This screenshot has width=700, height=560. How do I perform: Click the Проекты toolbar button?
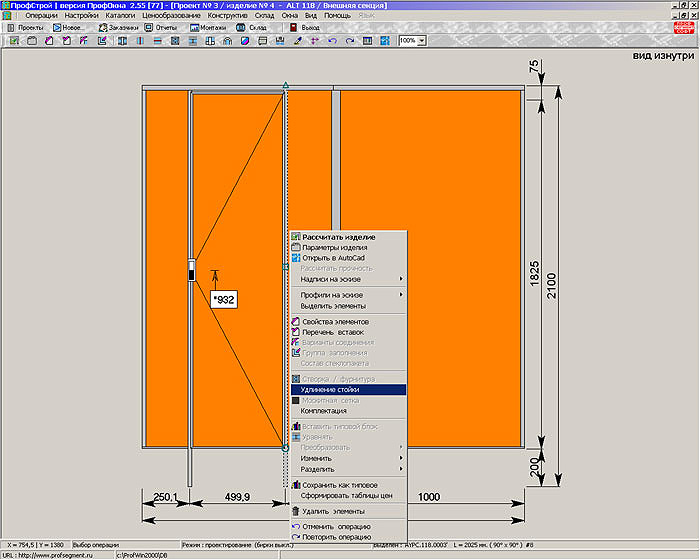tap(25, 27)
